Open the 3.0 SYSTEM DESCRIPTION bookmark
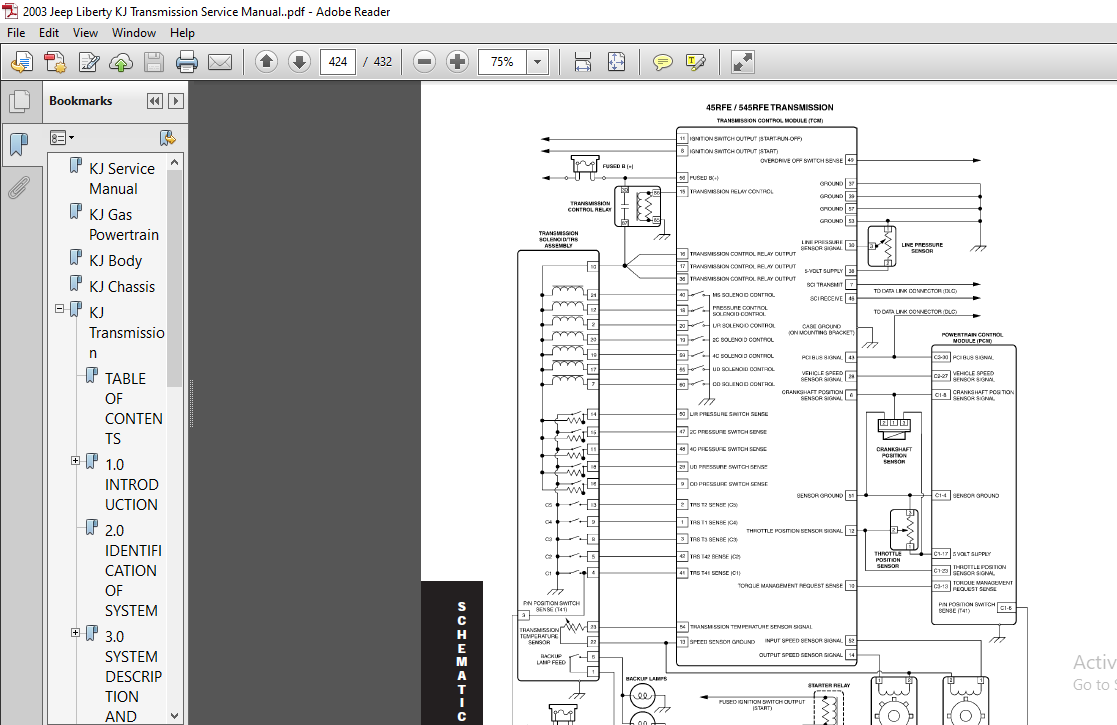Image resolution: width=1117 pixels, height=725 pixels. pos(133,676)
